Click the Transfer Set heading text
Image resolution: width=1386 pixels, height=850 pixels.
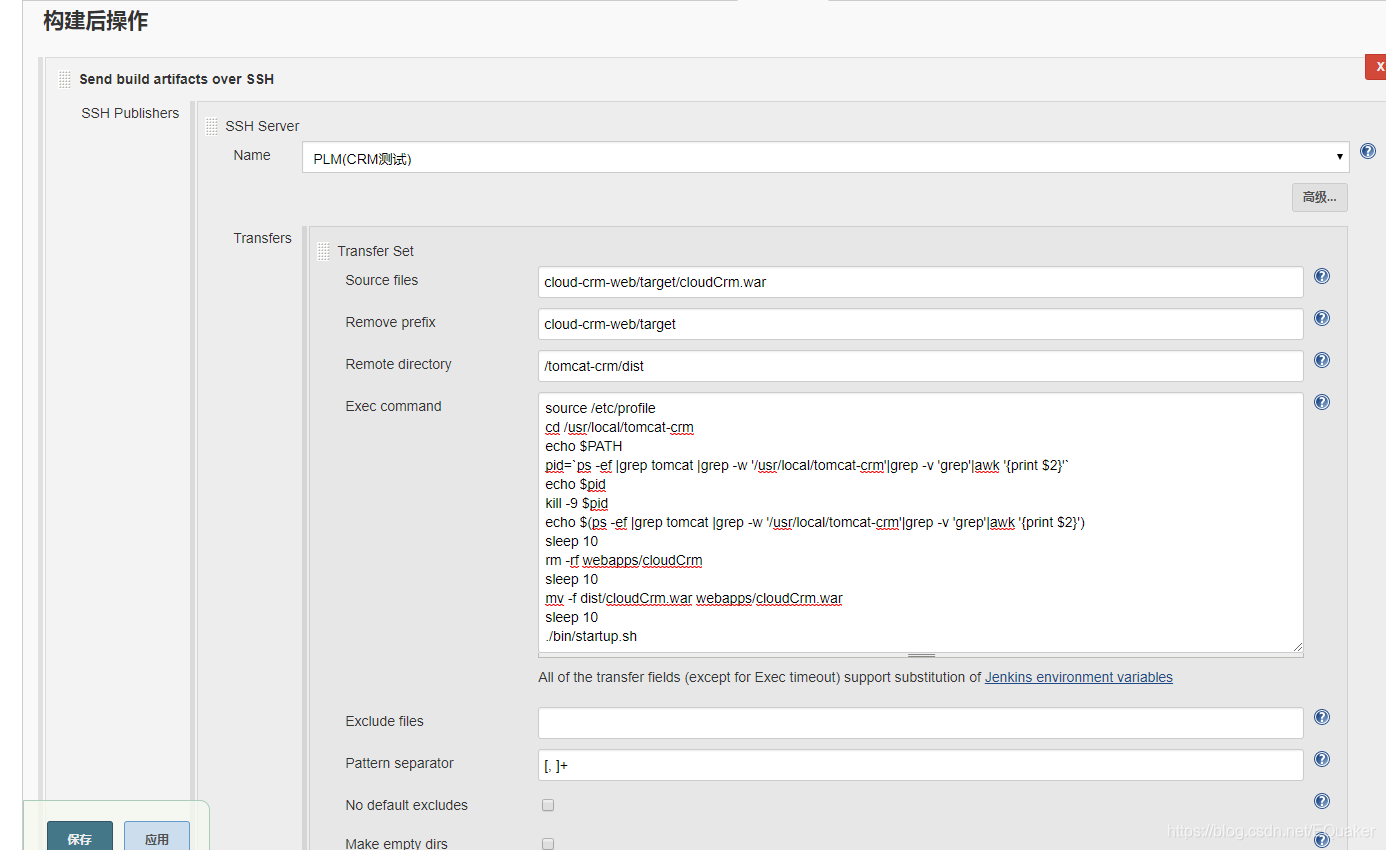click(x=375, y=251)
